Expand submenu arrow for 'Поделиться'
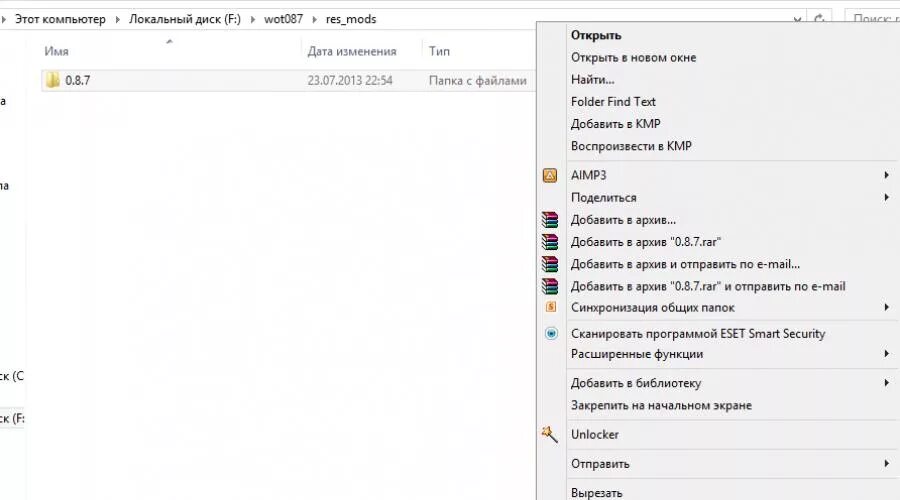The height and width of the screenshot is (500, 900). [x=887, y=197]
